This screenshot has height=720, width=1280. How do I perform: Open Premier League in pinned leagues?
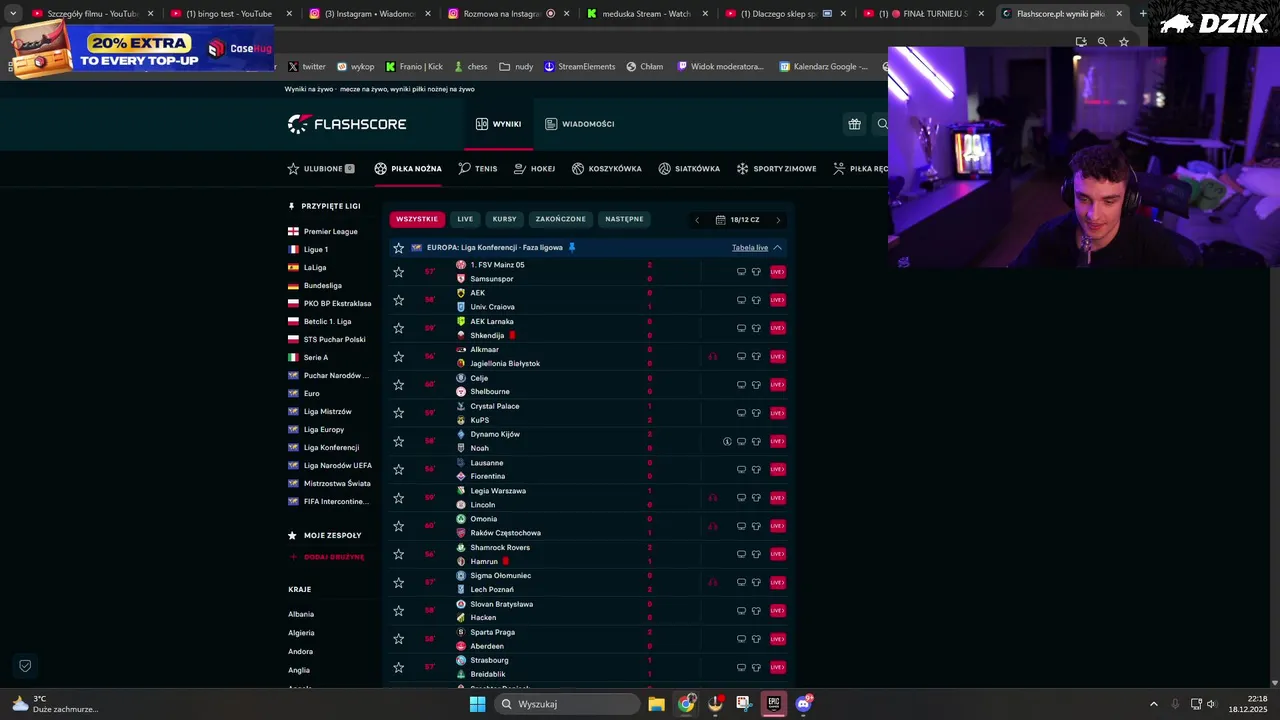[x=330, y=232]
